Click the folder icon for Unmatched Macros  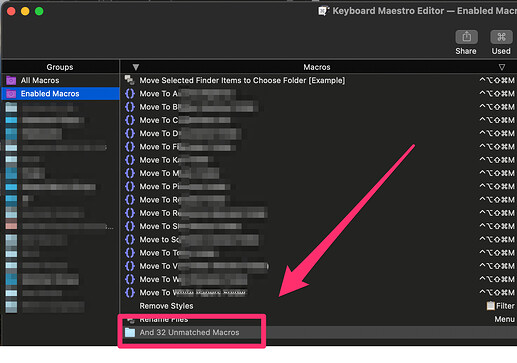tap(130, 332)
